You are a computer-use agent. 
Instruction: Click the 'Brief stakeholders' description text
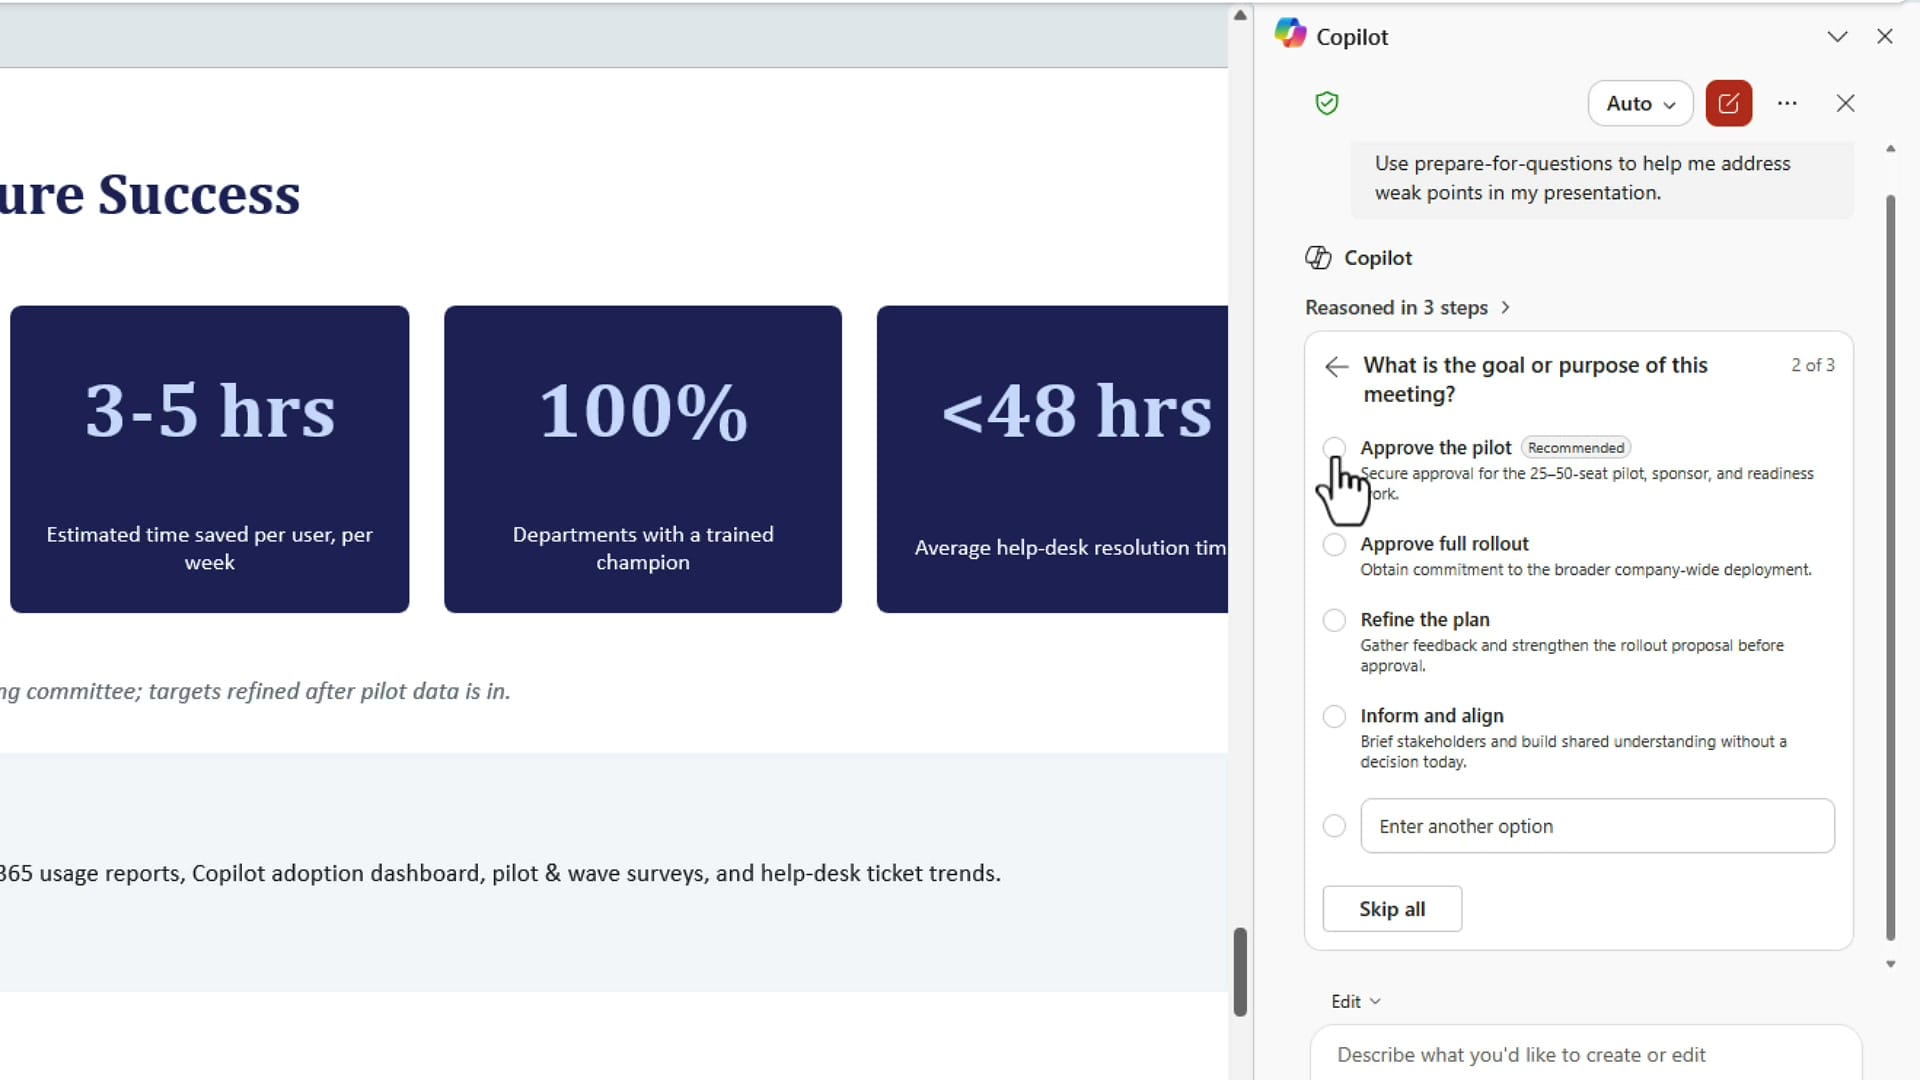(1573, 751)
